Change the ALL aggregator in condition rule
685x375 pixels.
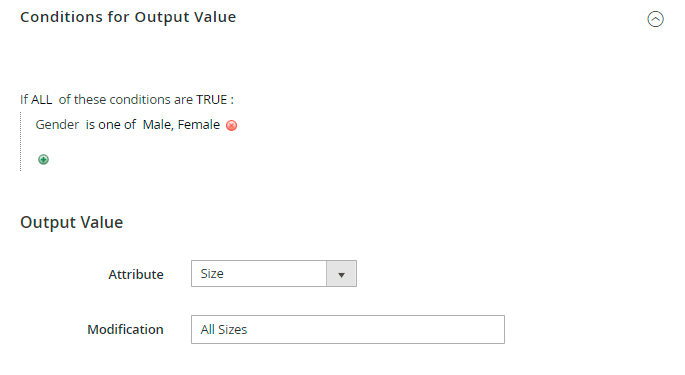pos(42,100)
